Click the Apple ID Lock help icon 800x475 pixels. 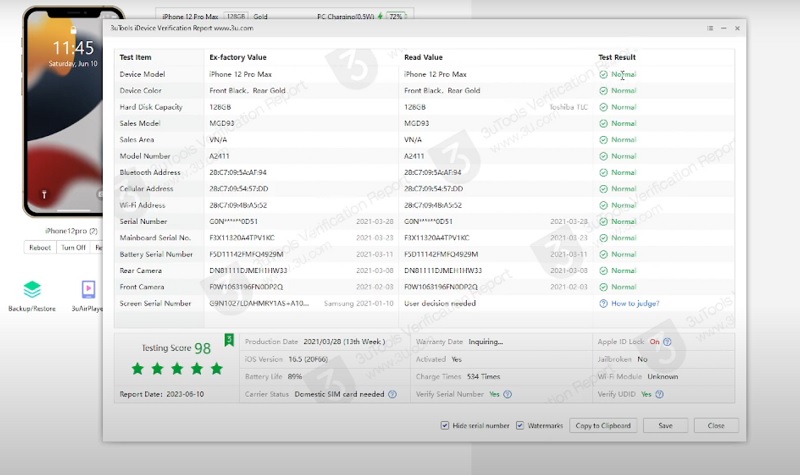point(667,342)
